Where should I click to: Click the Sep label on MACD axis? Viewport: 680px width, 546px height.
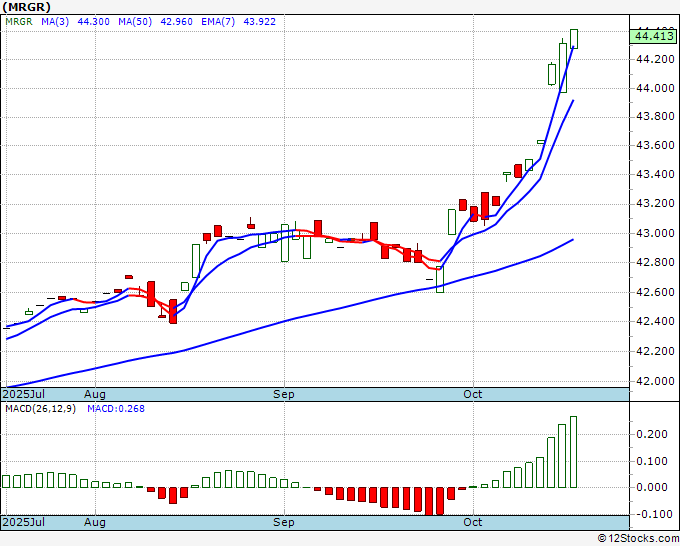(284, 522)
